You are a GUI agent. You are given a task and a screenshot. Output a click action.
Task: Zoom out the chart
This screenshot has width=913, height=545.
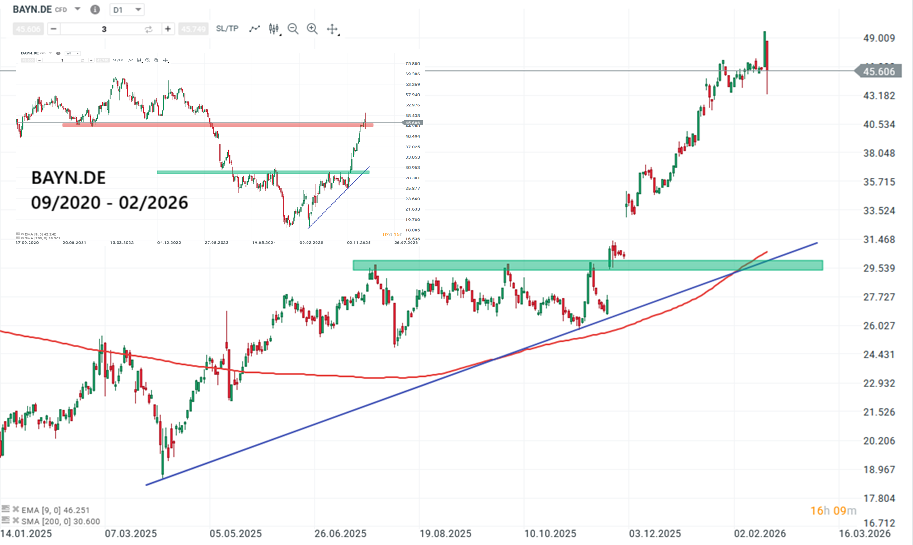pyautogui.click(x=293, y=29)
